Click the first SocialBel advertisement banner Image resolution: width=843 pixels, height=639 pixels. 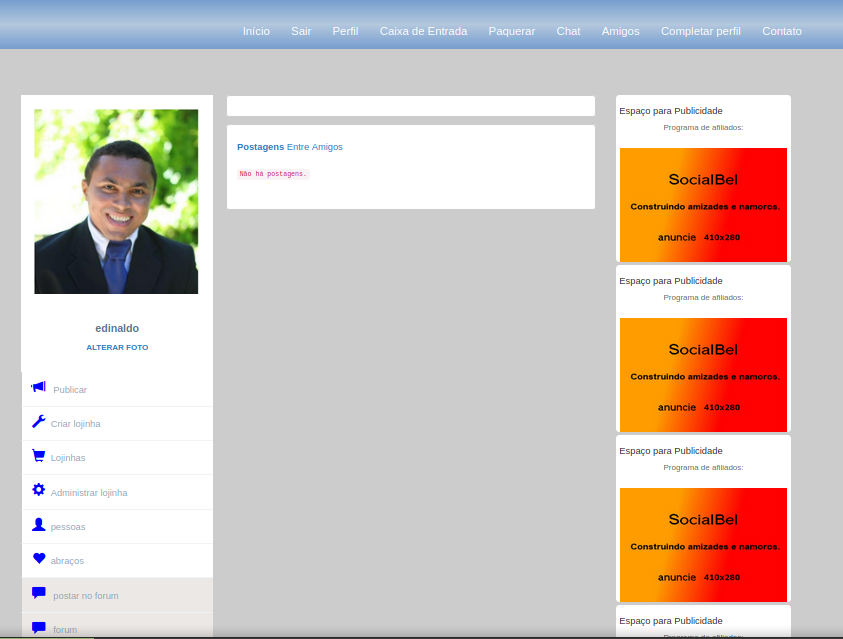pos(703,205)
